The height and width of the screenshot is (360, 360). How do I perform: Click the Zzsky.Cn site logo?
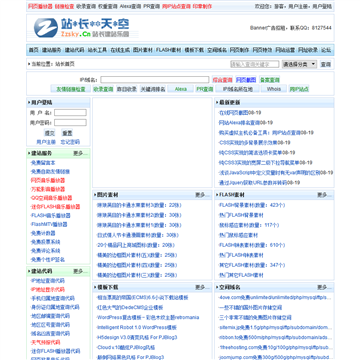click(82, 28)
